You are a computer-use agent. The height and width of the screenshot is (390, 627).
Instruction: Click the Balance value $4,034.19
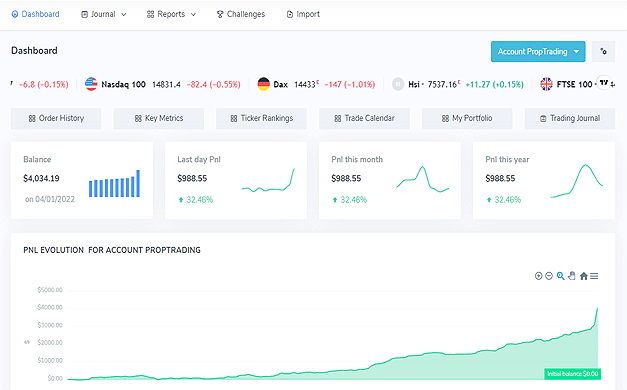click(41, 178)
